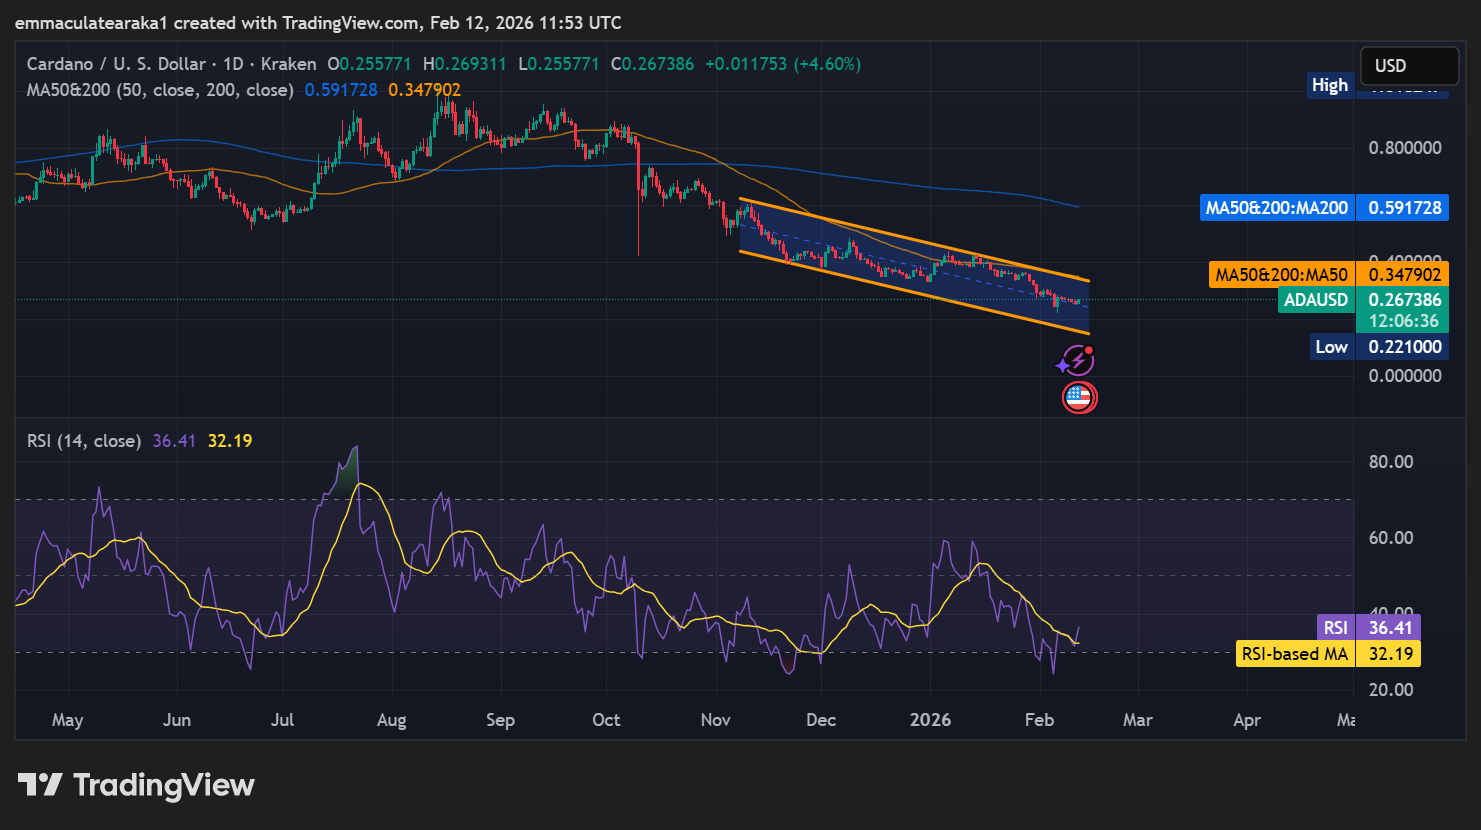Select the RSI (14, close) indicator legend
Screen dimensions: 1481x830
coord(84,441)
